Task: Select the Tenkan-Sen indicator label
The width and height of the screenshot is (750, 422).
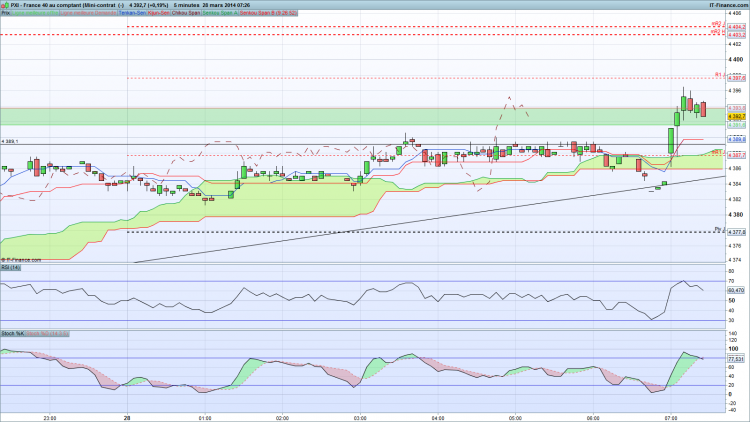Action: point(132,13)
